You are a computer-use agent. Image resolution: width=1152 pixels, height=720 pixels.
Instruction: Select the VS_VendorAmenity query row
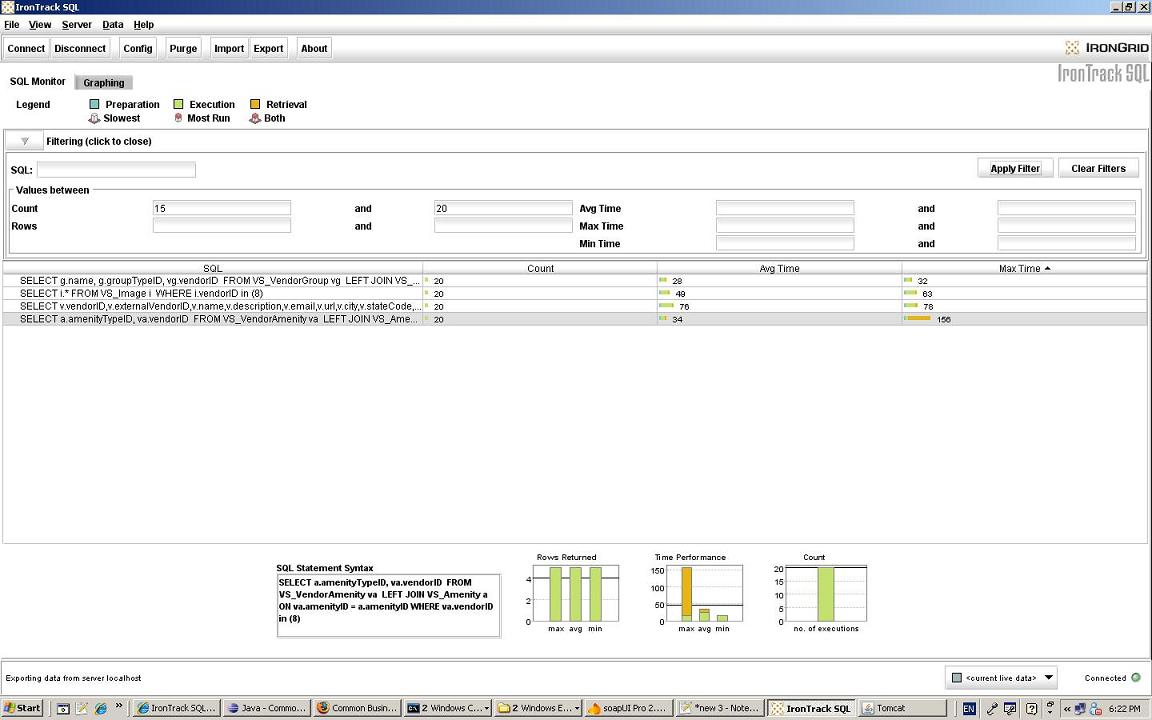575,319
